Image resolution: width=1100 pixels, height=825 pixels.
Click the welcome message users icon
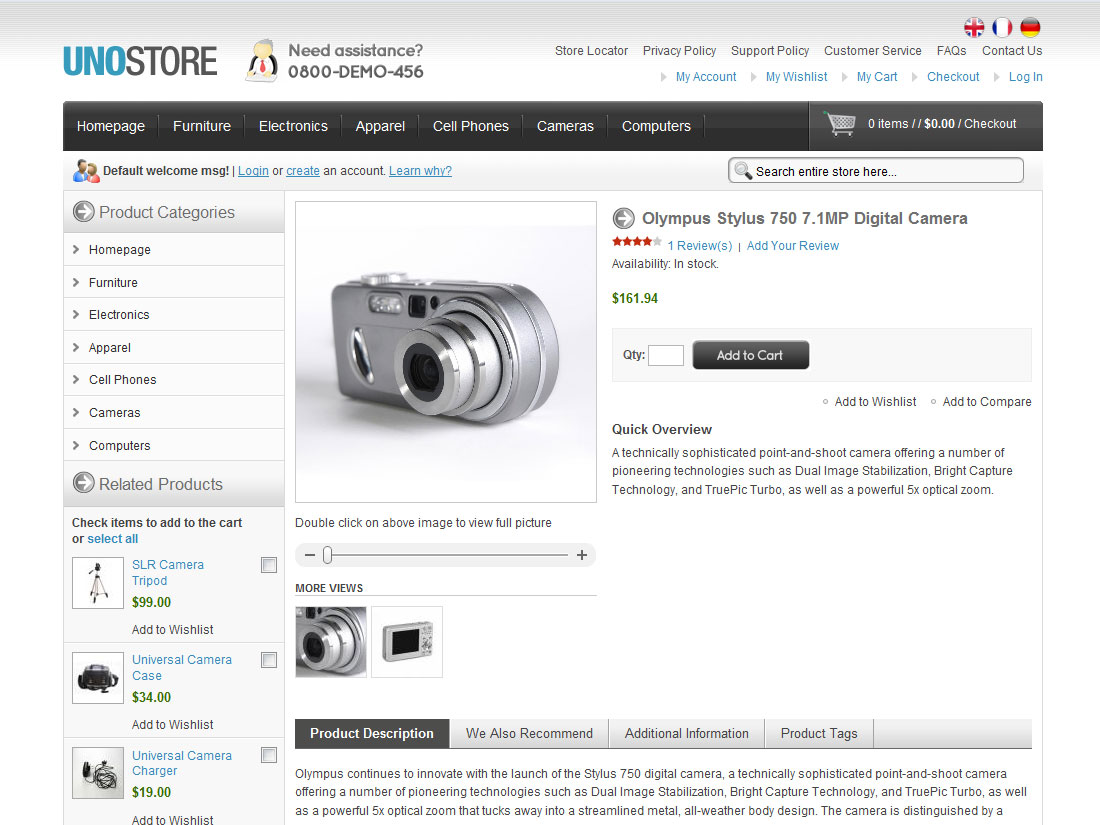[x=86, y=170]
